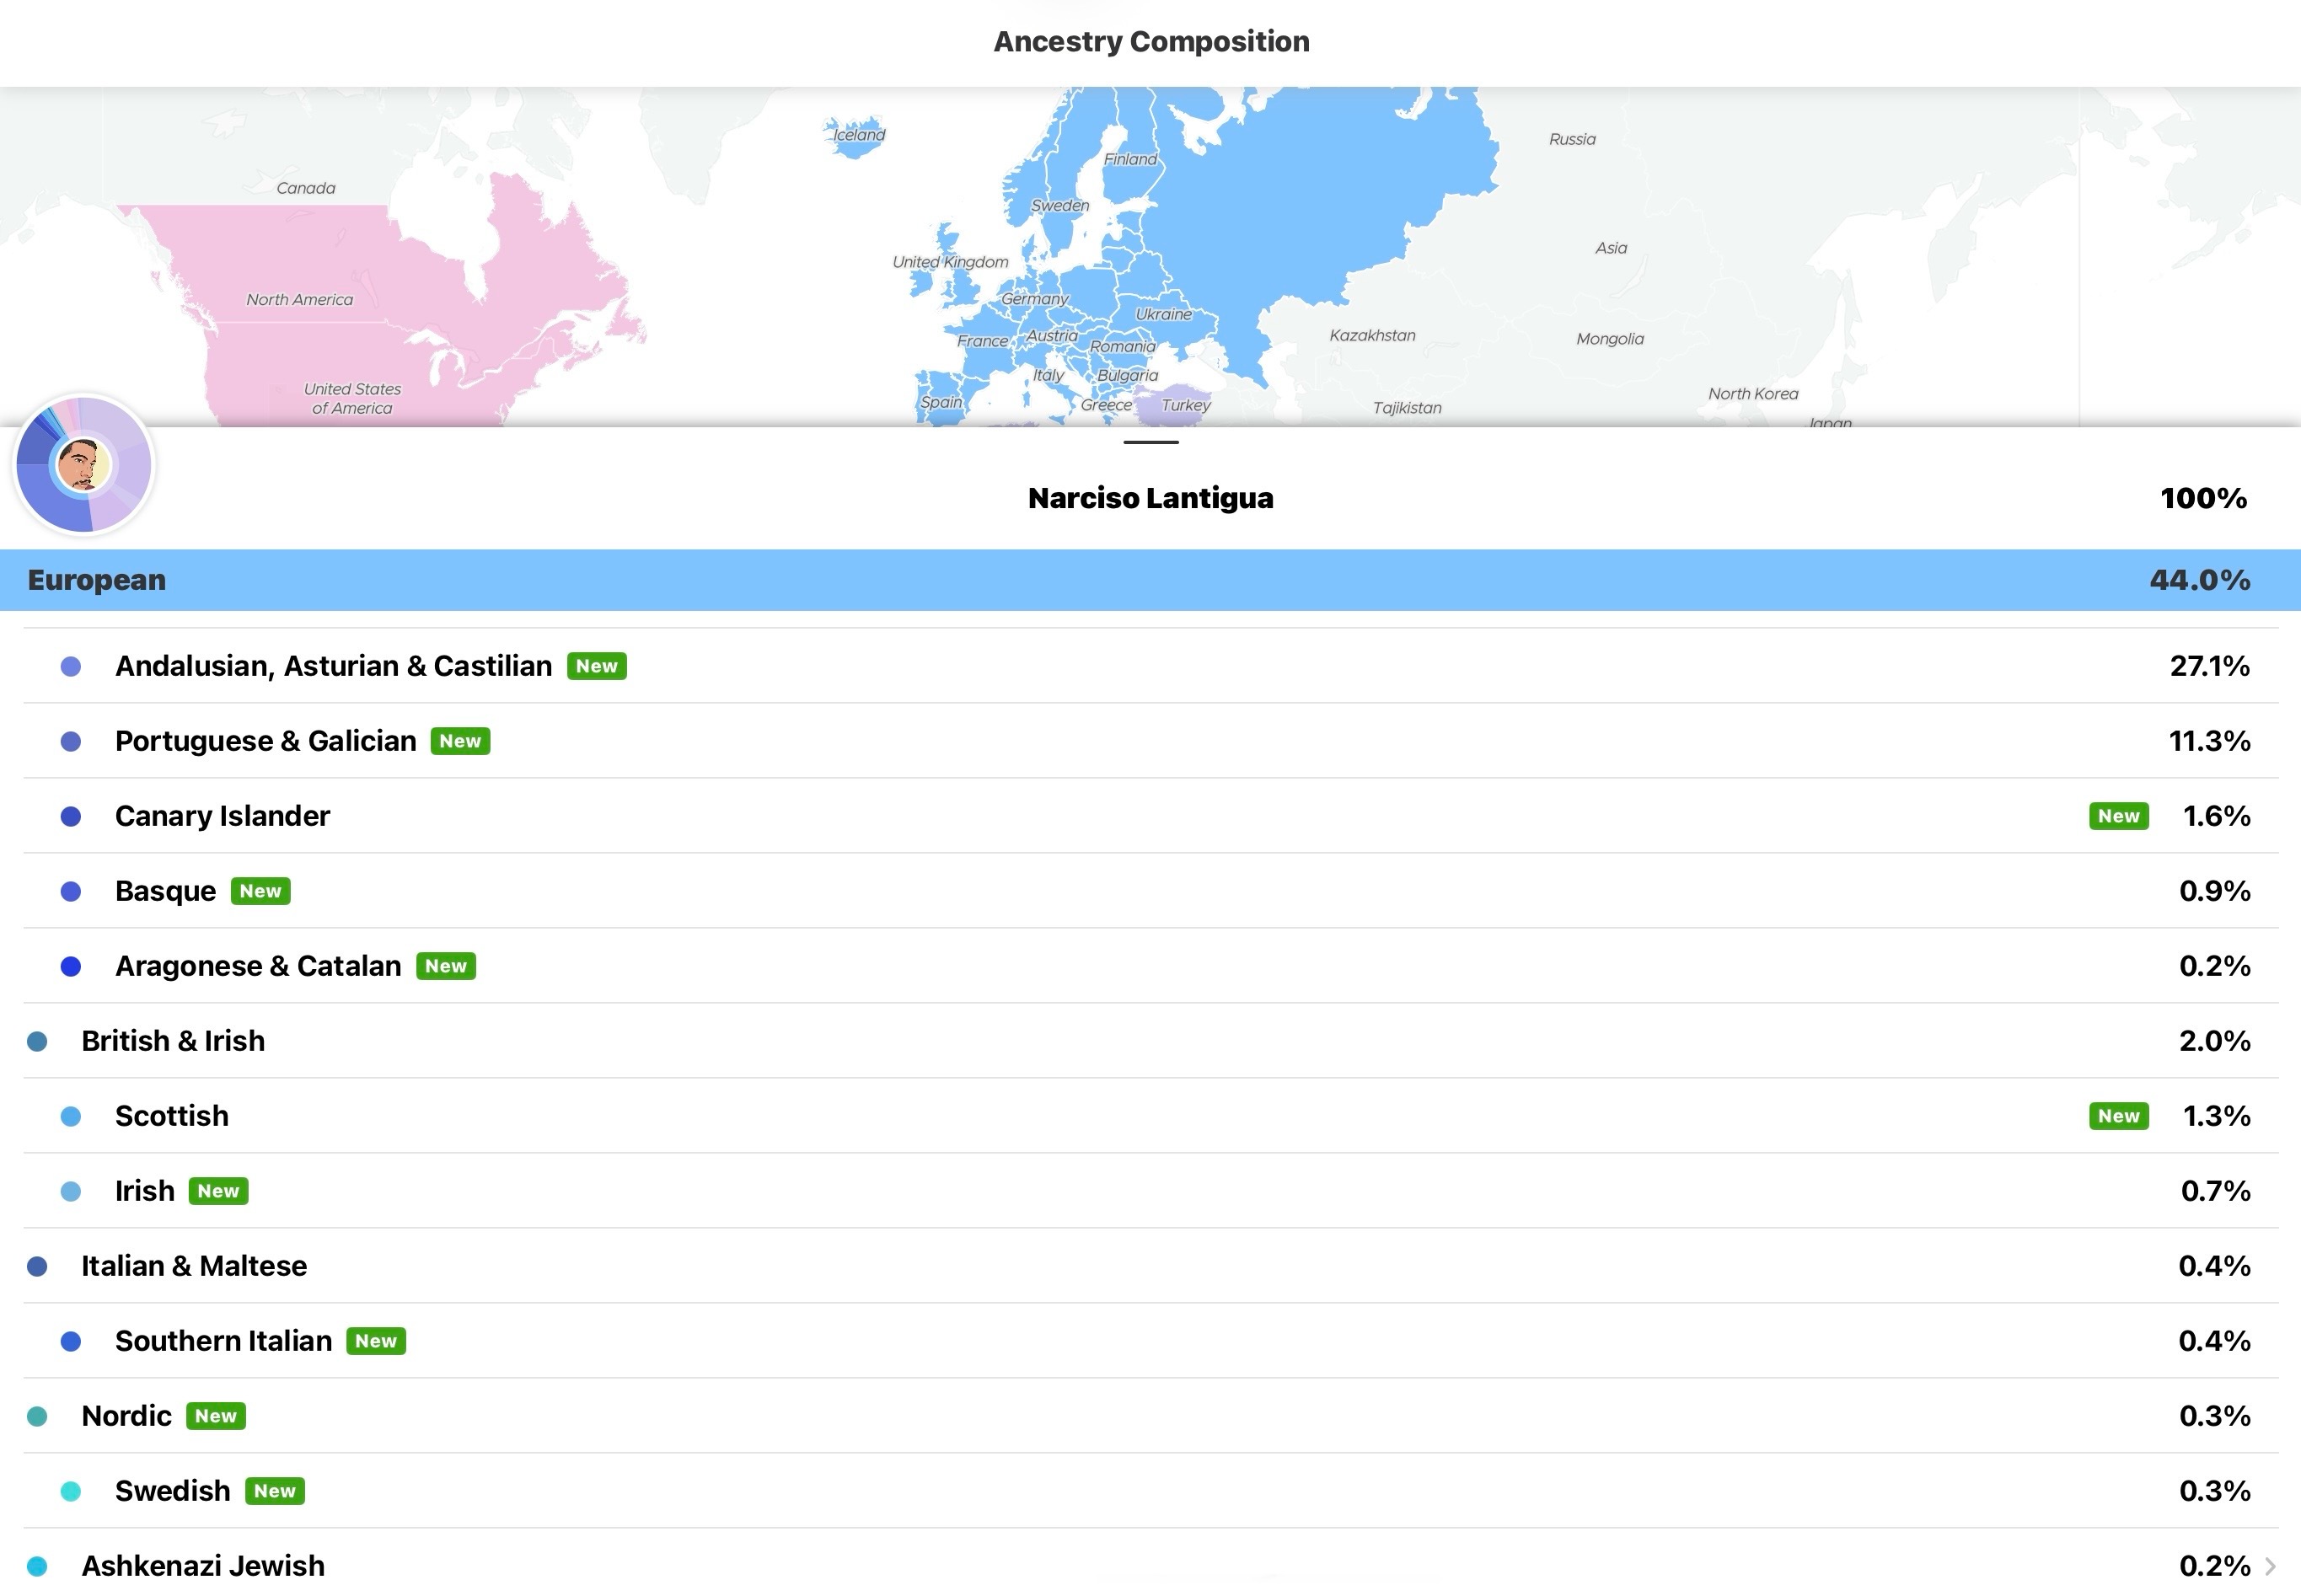Screen dimensions: 2301x1596
Task: Click the New badge next to Swedish
Action: coord(274,1491)
